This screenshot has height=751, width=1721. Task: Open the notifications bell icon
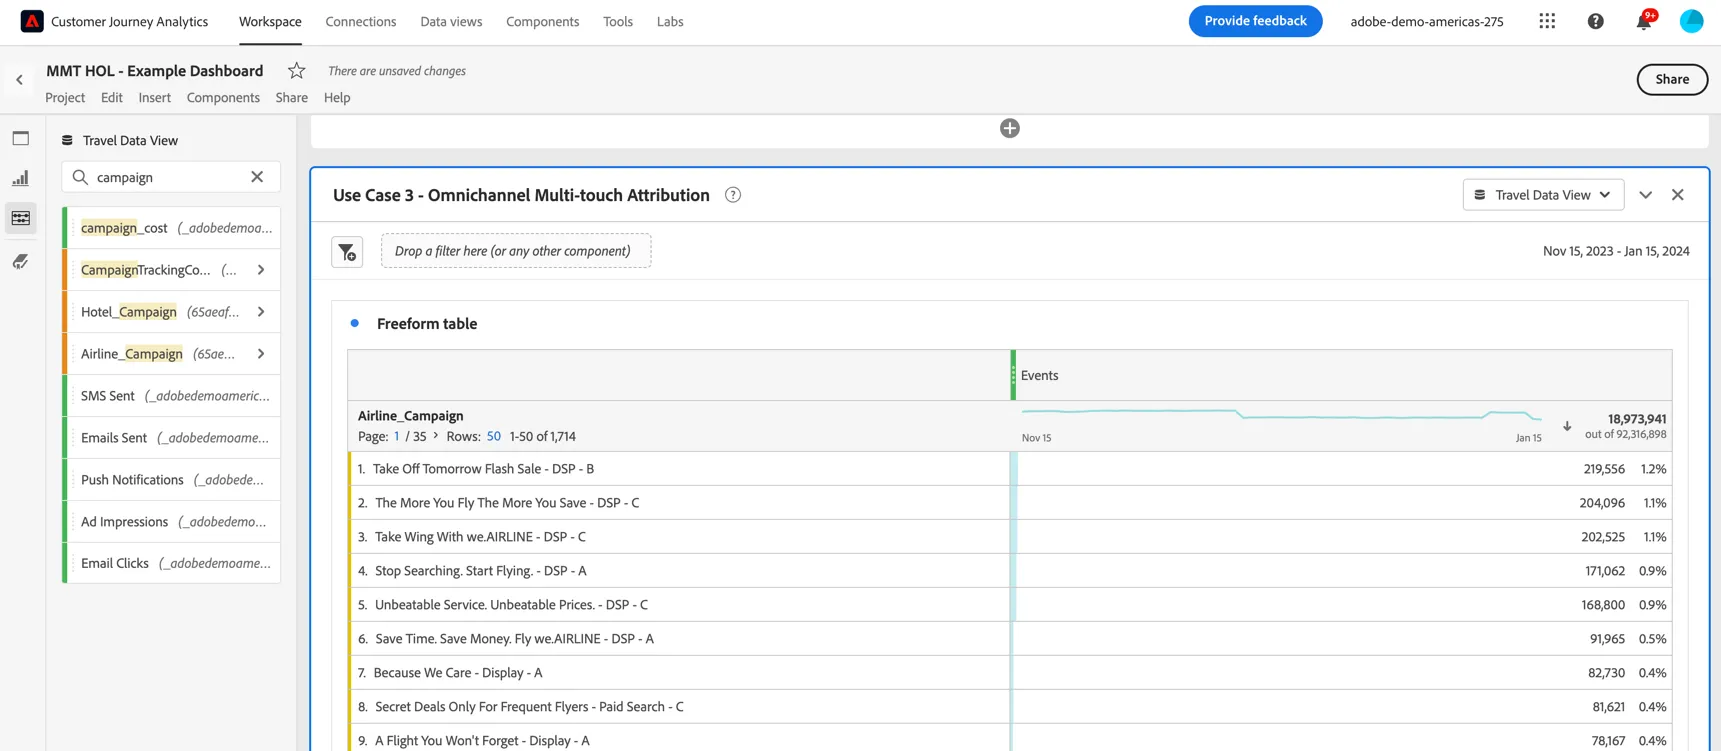[x=1644, y=21]
